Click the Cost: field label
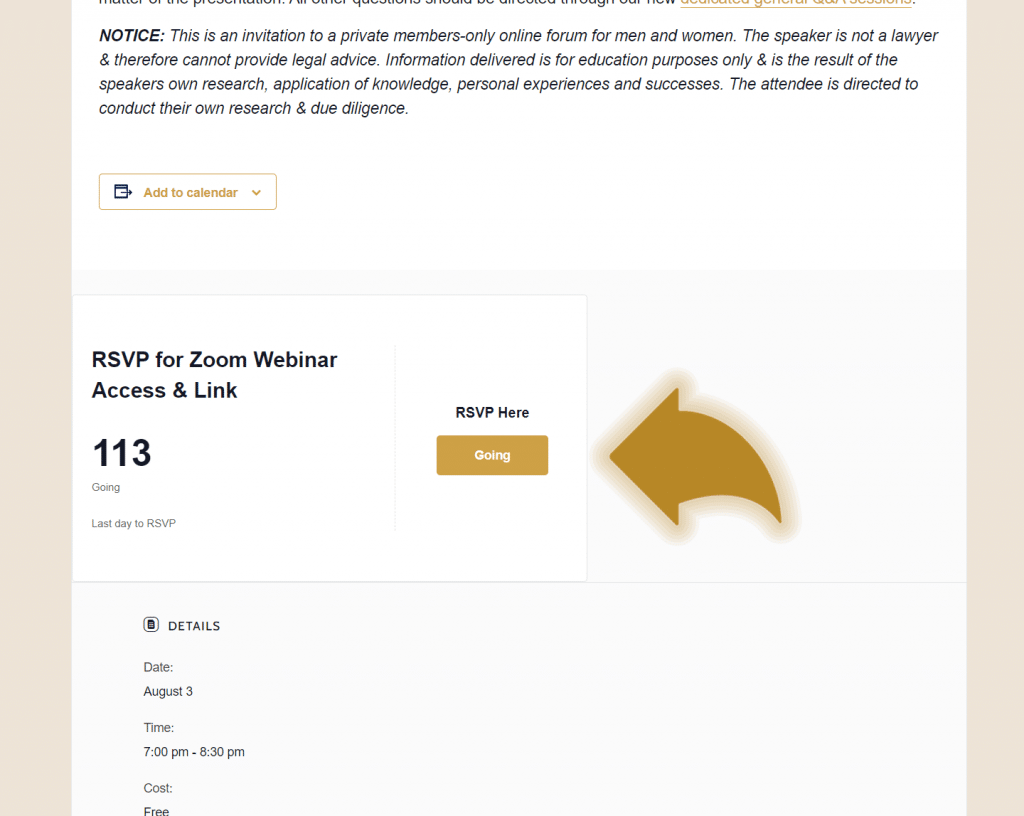 (158, 788)
